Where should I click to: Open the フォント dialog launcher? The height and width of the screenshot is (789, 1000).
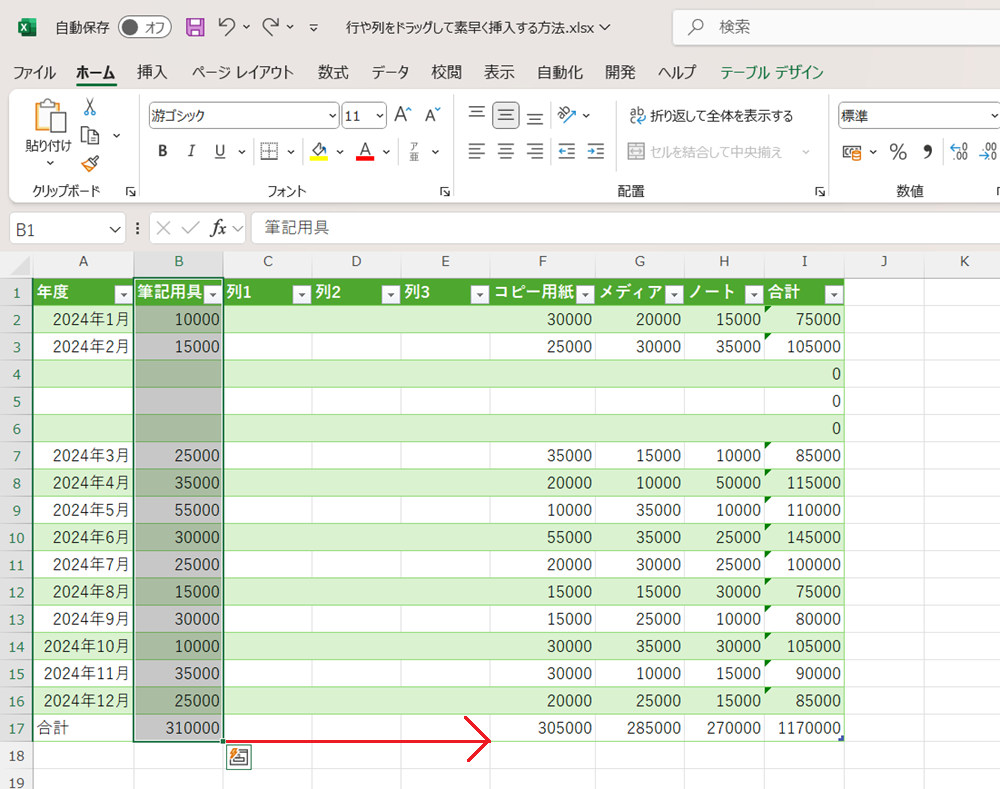pyautogui.click(x=445, y=191)
